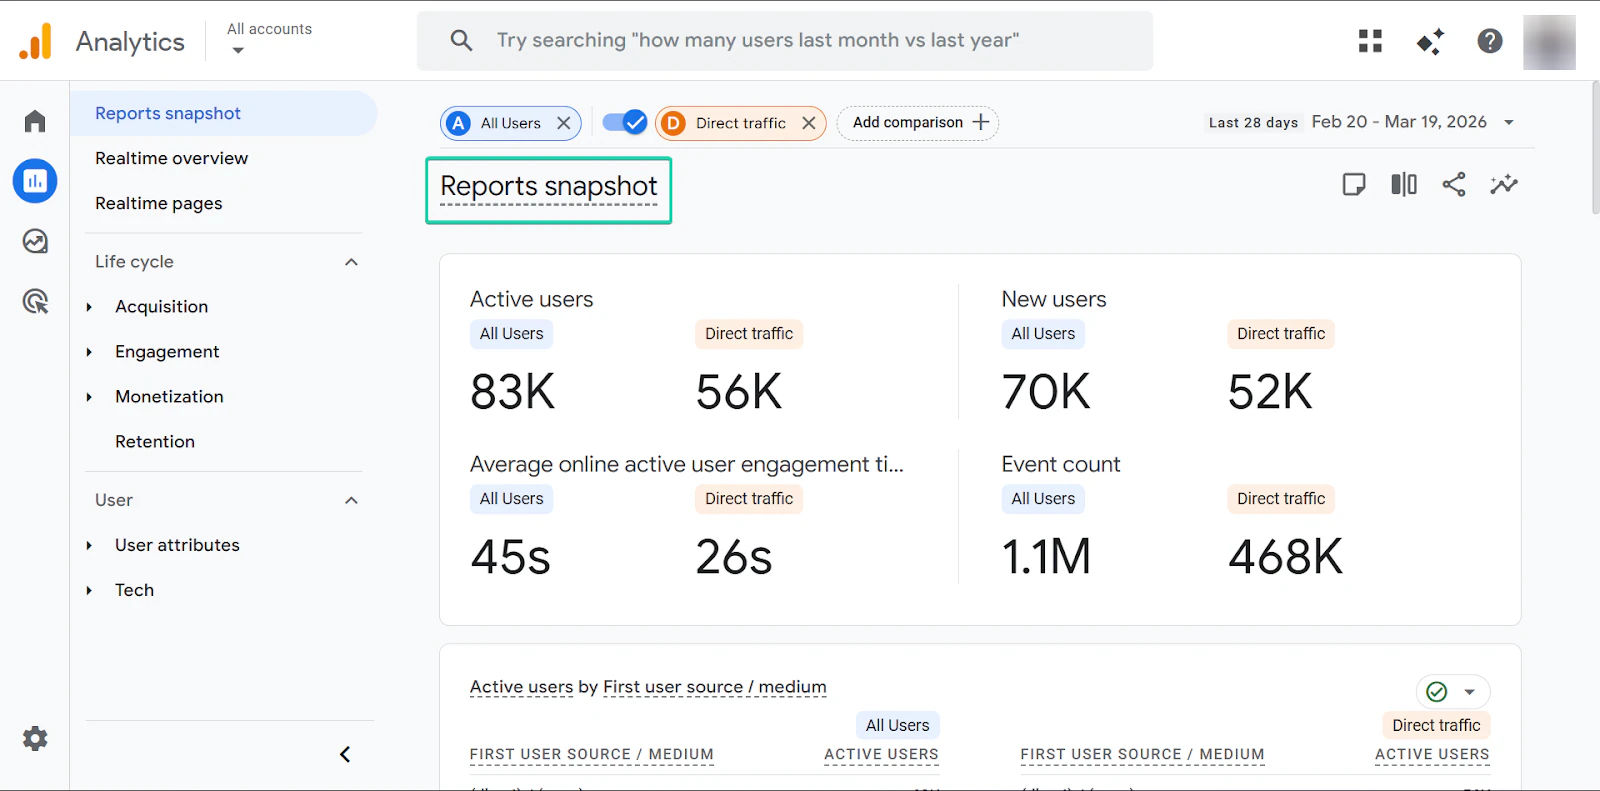1600x791 pixels.
Task: Open the Edit comparisons icon
Action: point(1404,184)
